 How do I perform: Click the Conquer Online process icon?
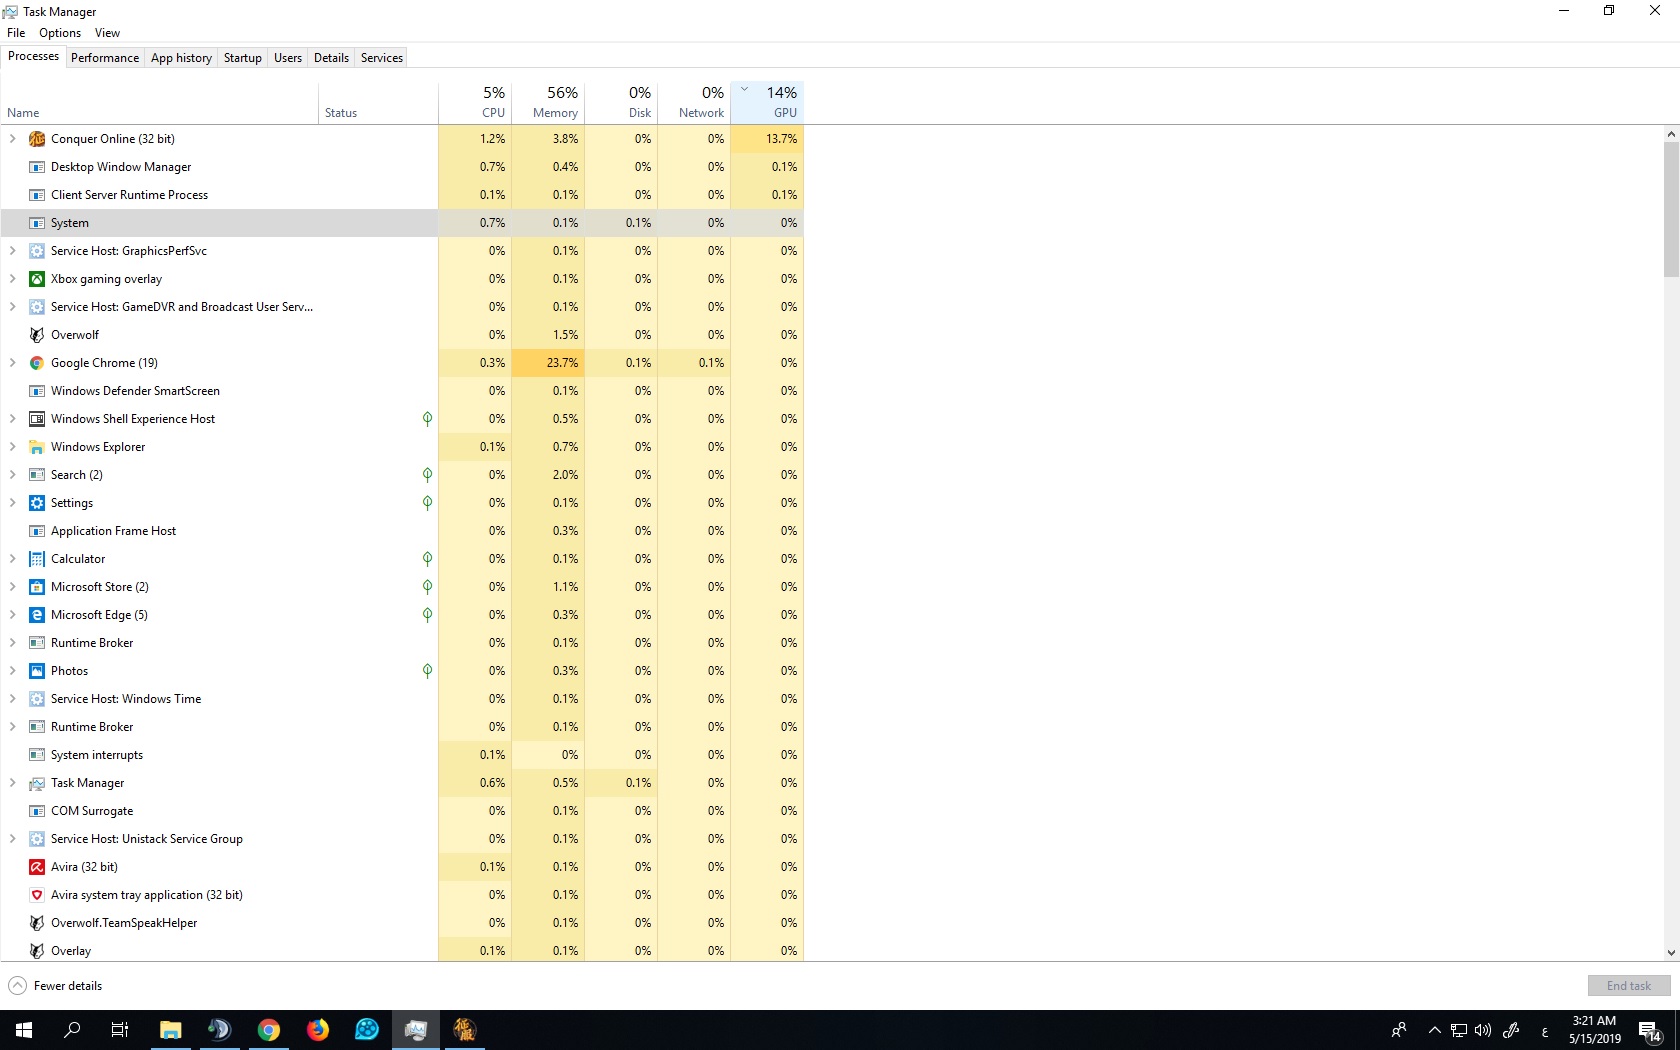(37, 139)
